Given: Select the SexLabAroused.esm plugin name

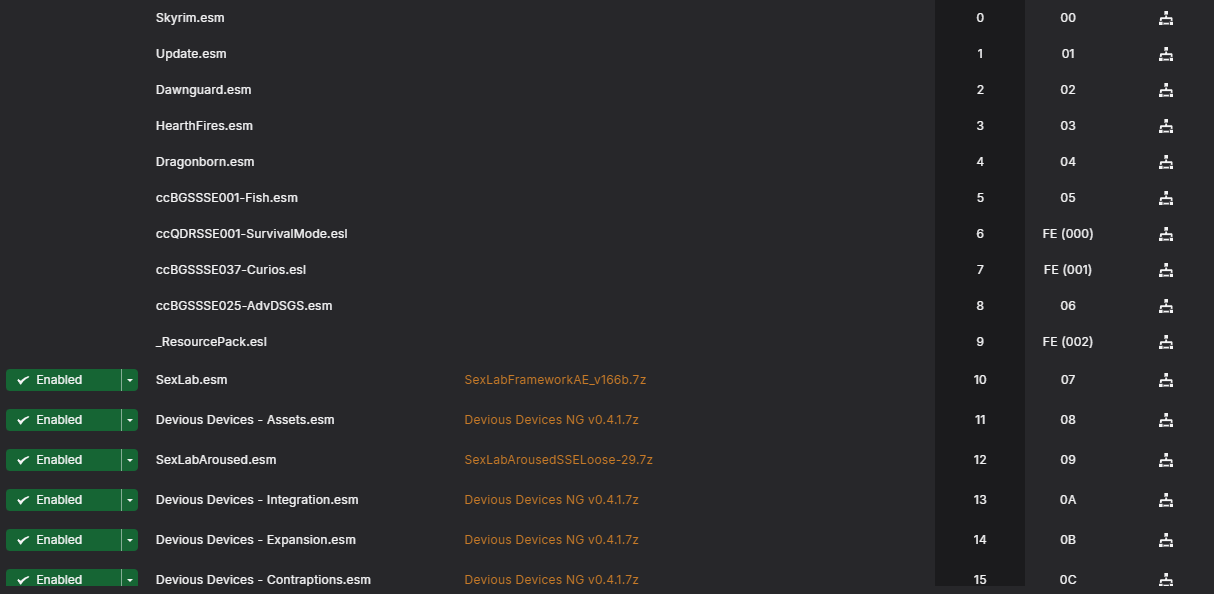Looking at the screenshot, I should tap(216, 460).
